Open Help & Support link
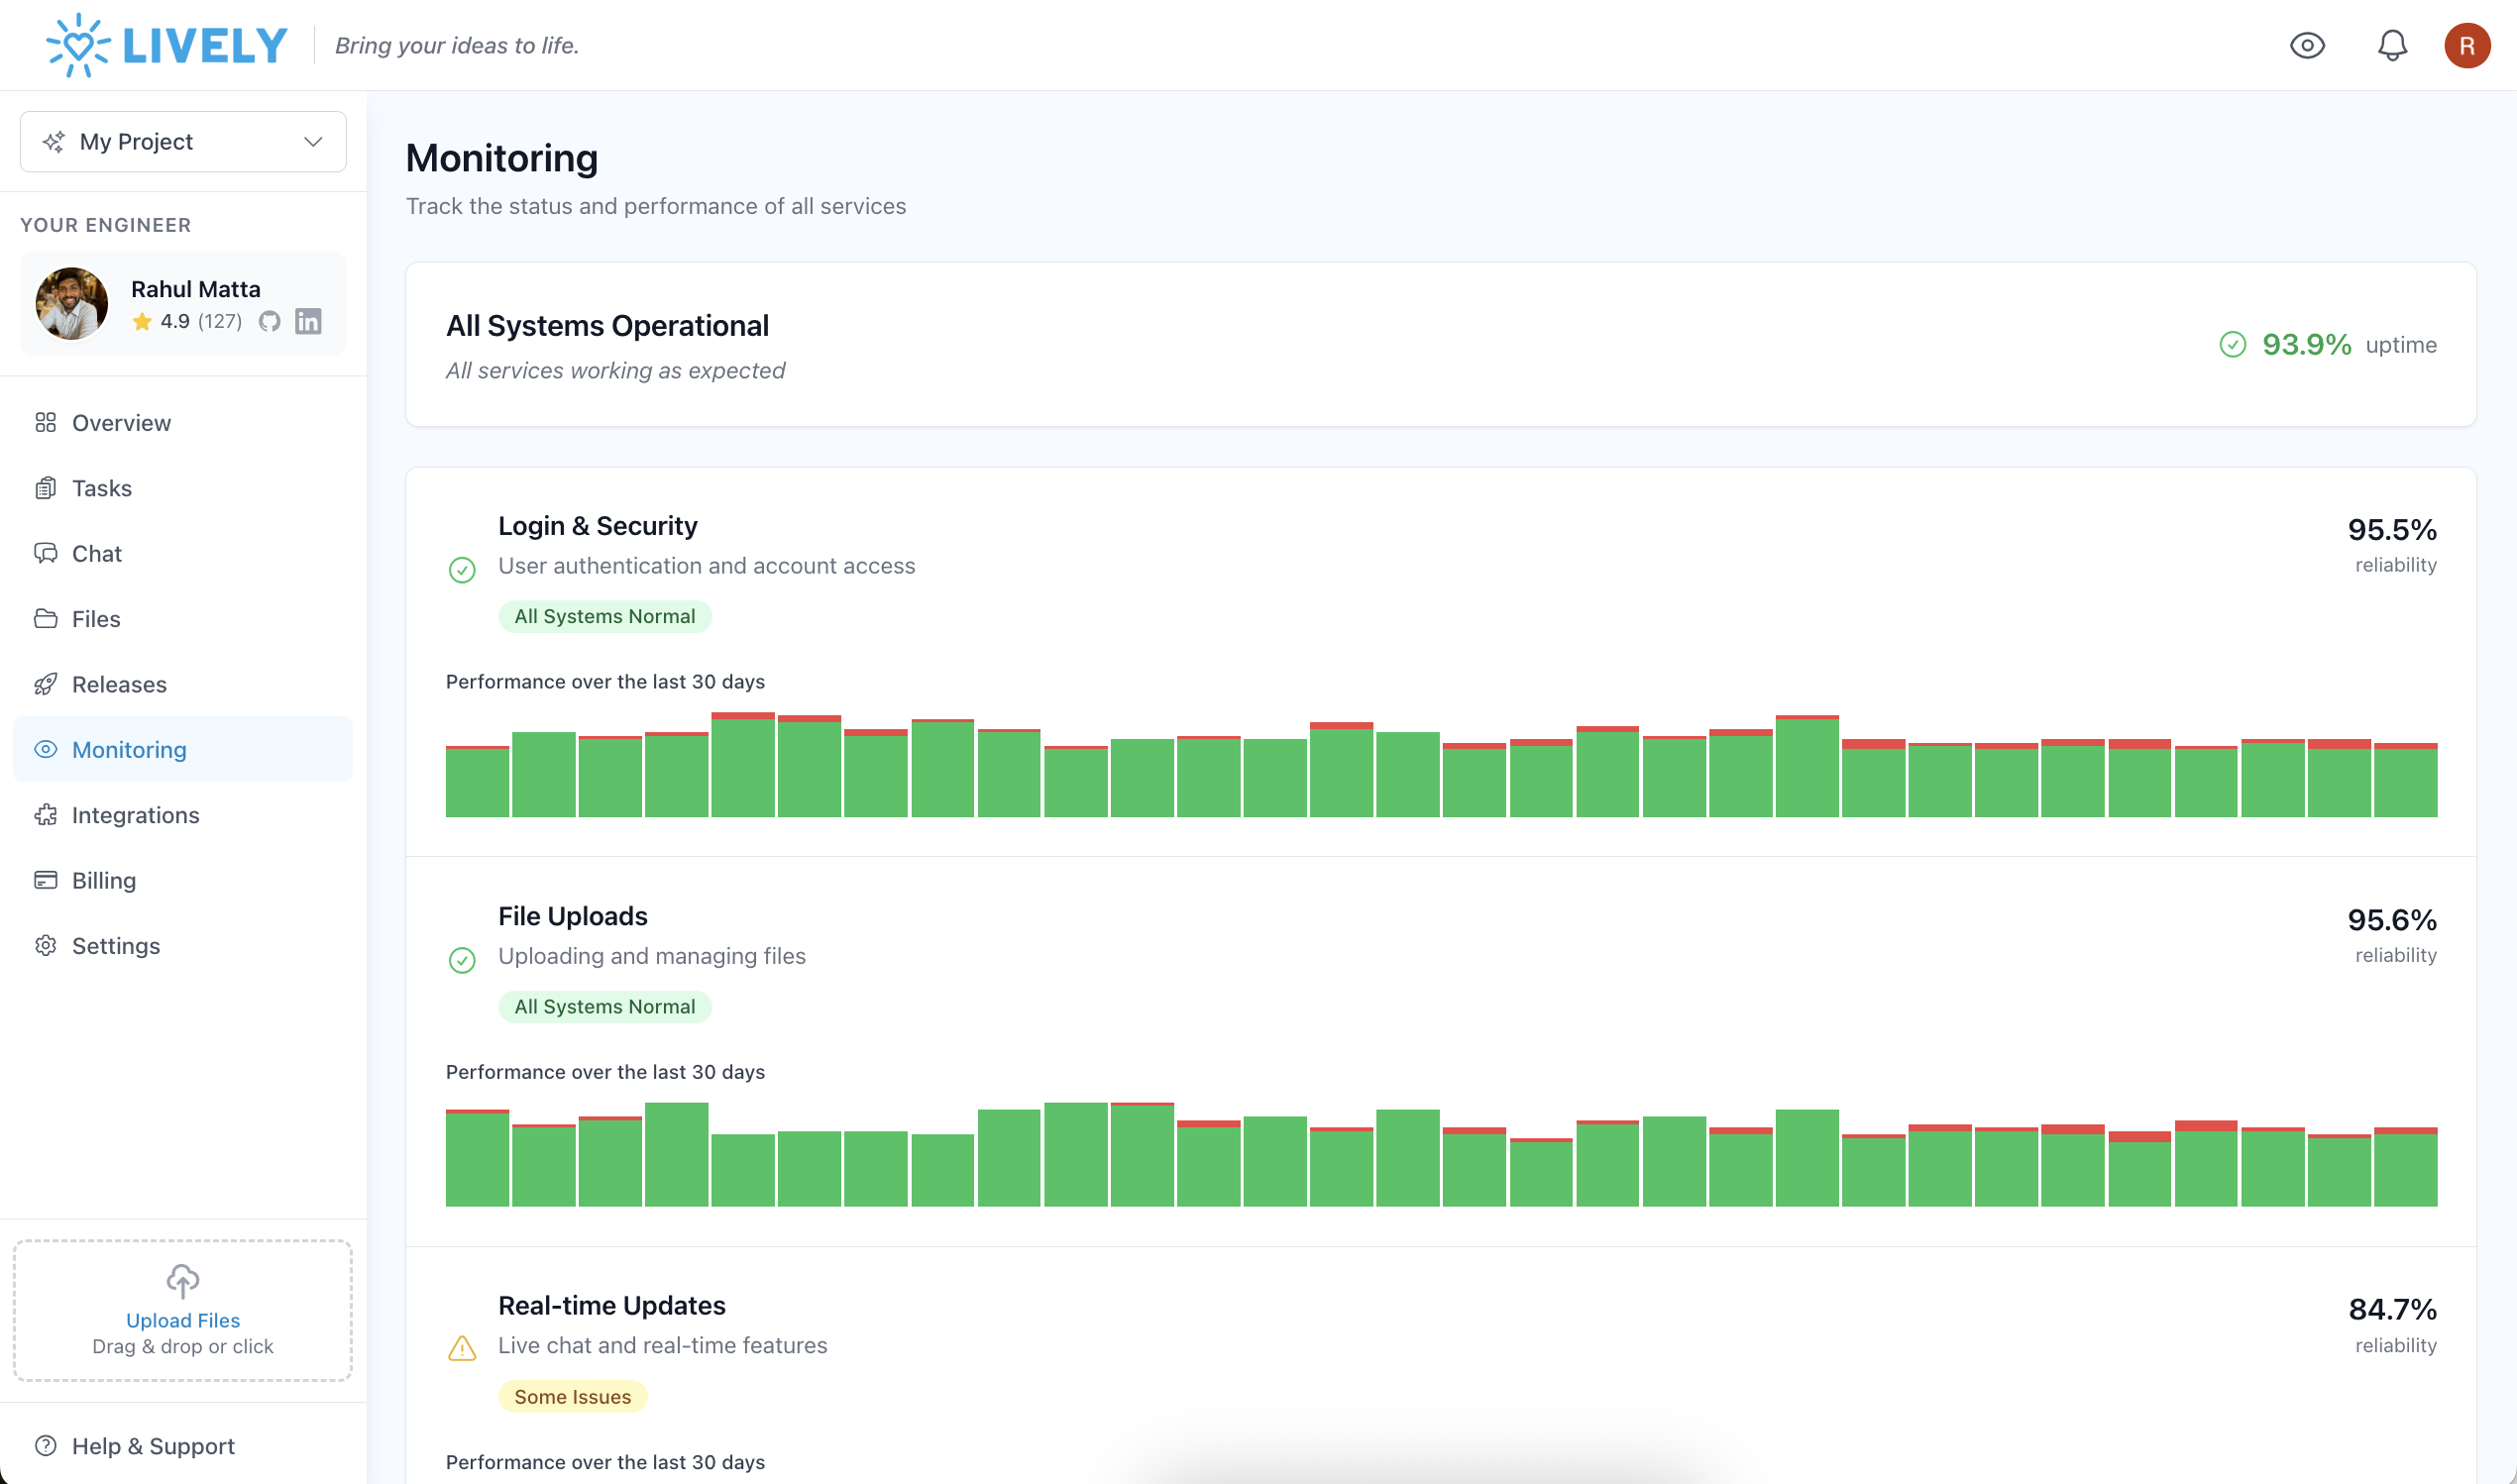2517x1484 pixels. [152, 1446]
